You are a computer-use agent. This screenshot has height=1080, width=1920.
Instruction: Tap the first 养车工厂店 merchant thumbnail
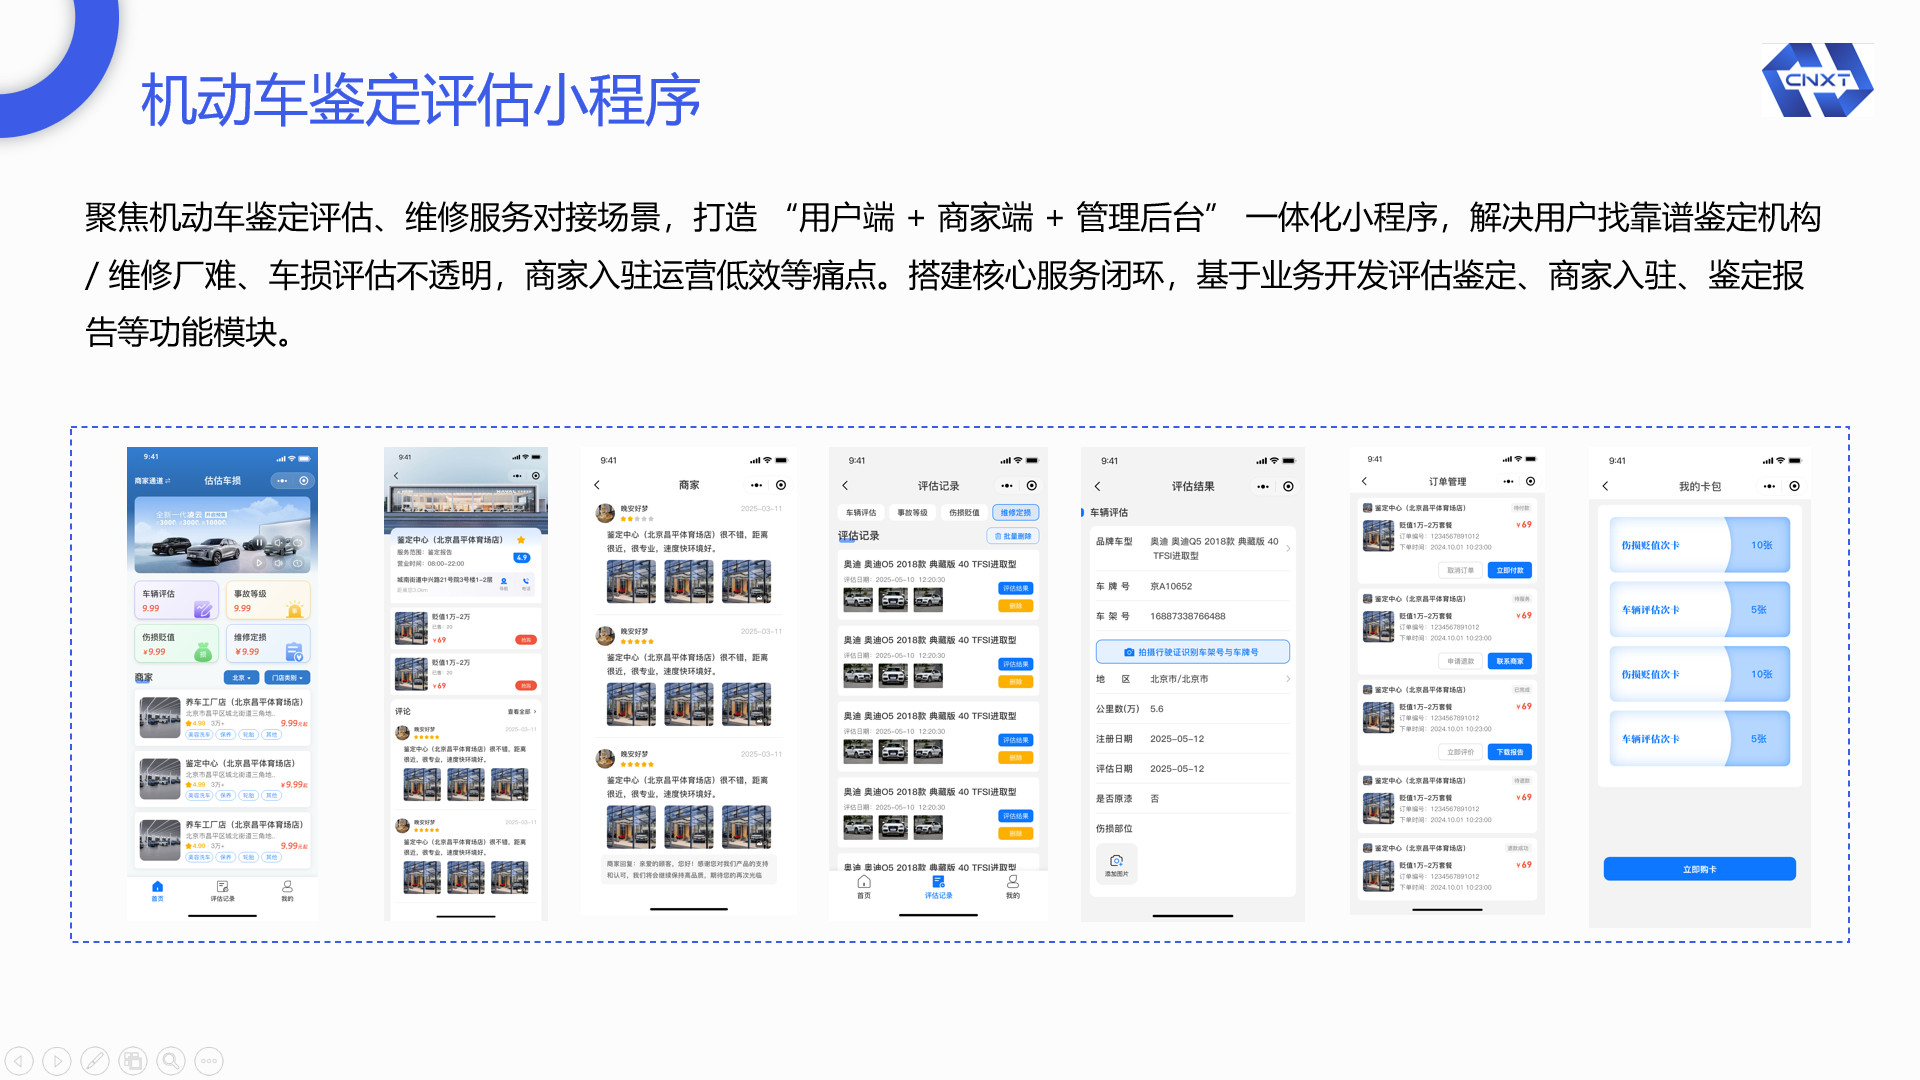click(x=160, y=718)
